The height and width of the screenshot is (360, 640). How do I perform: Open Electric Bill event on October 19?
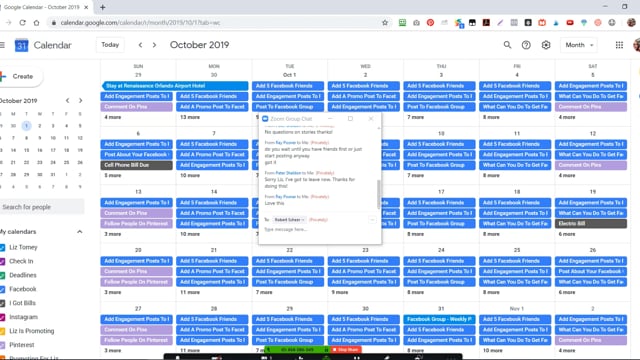tap(591, 223)
